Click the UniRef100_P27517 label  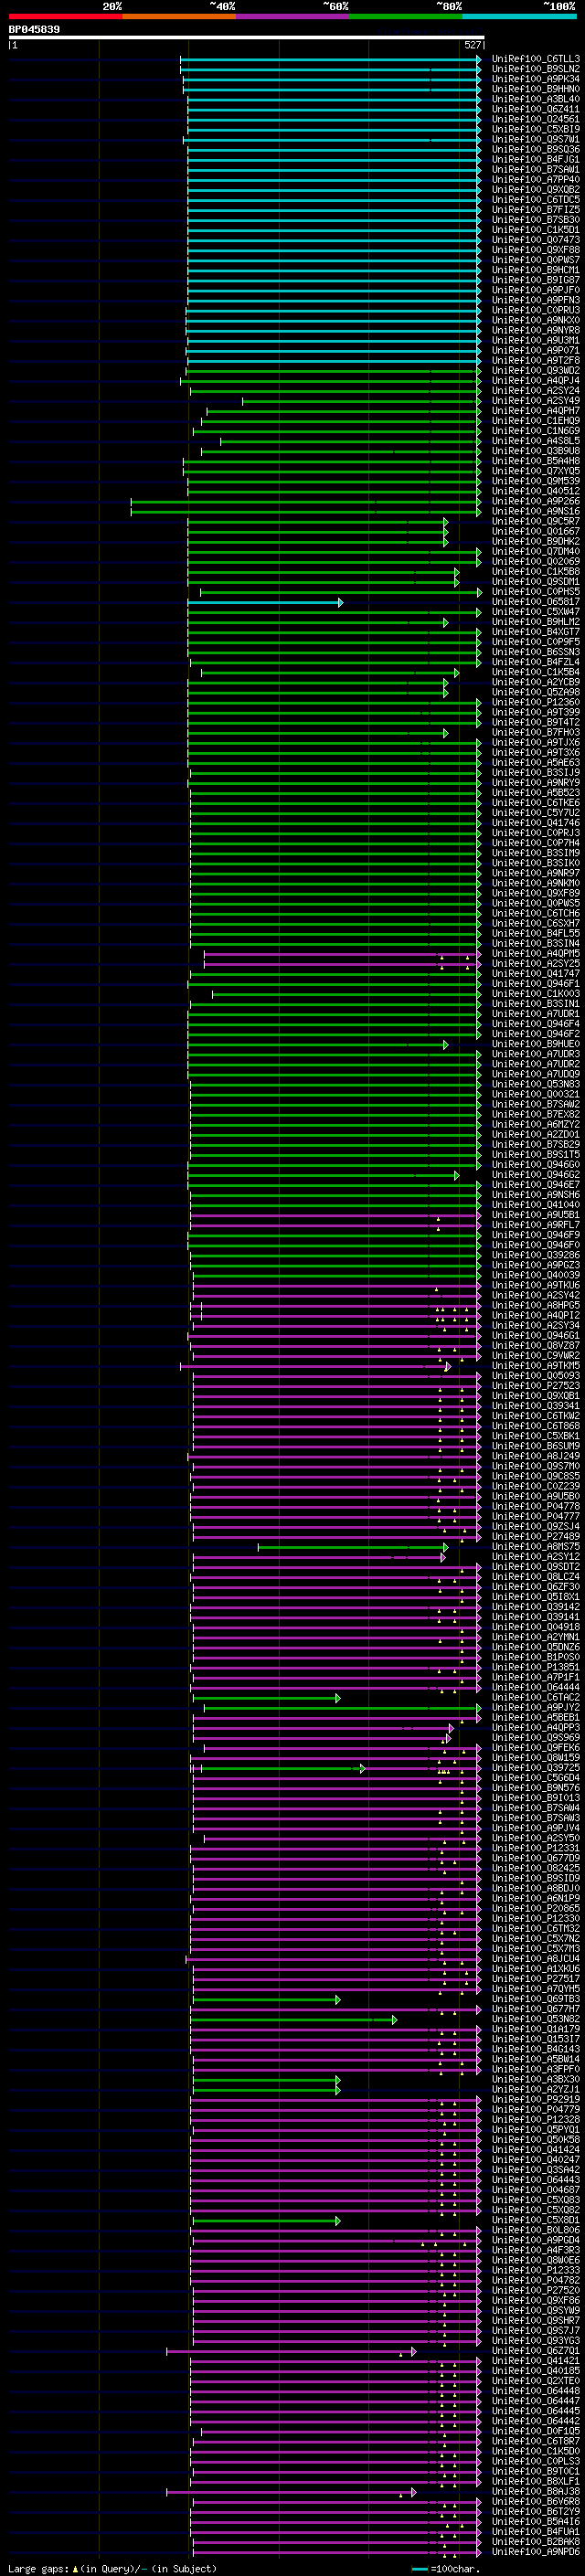pyautogui.click(x=536, y=1978)
